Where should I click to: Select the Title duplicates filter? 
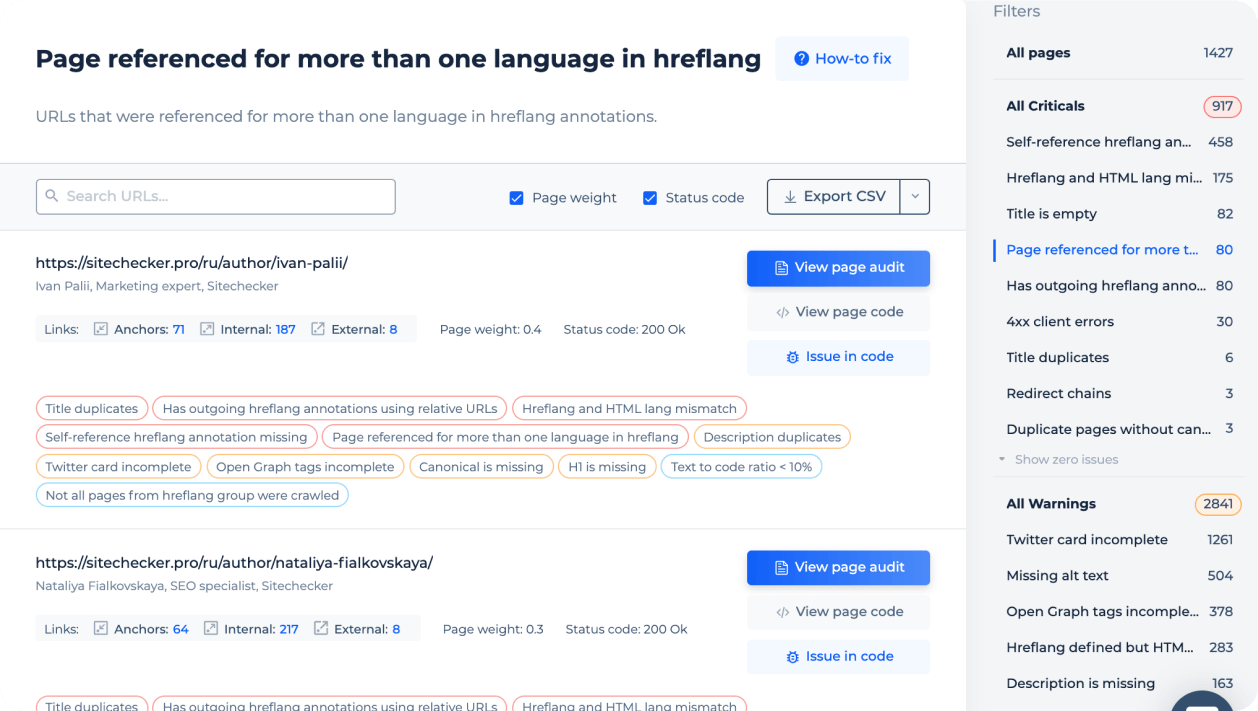point(1119,358)
